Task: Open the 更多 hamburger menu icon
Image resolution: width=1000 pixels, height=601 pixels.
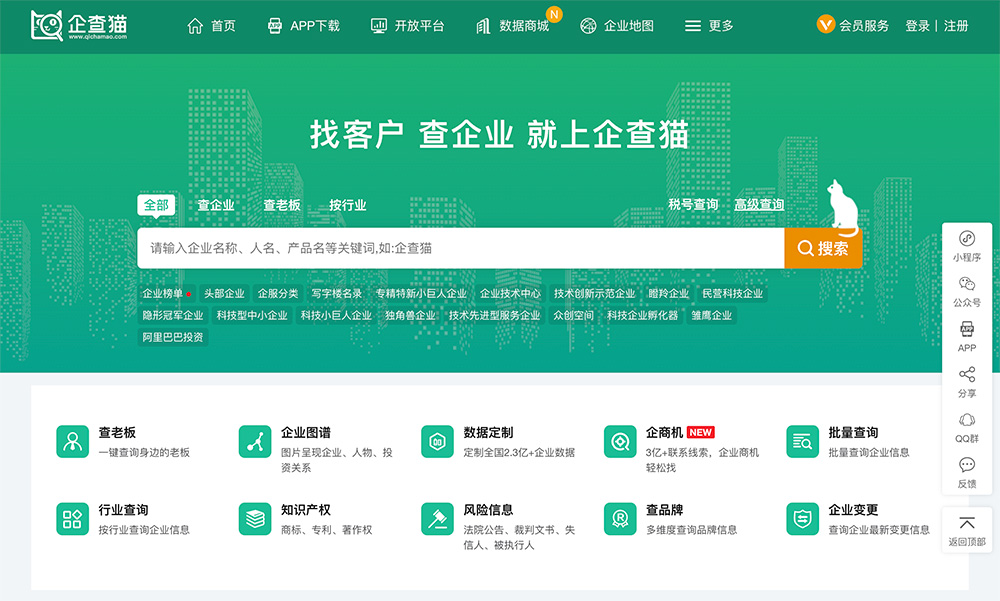Action: click(693, 26)
